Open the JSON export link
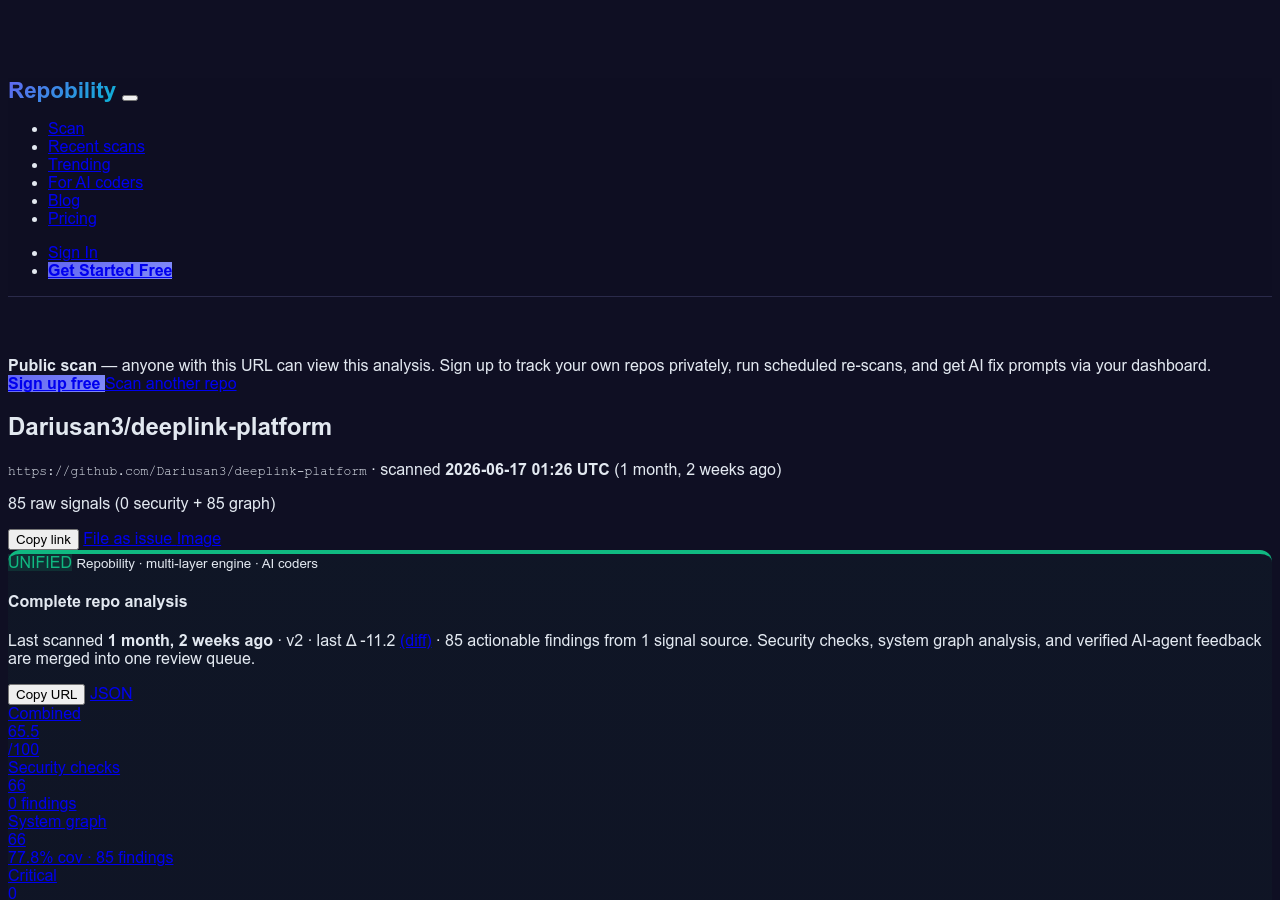 coord(111,693)
